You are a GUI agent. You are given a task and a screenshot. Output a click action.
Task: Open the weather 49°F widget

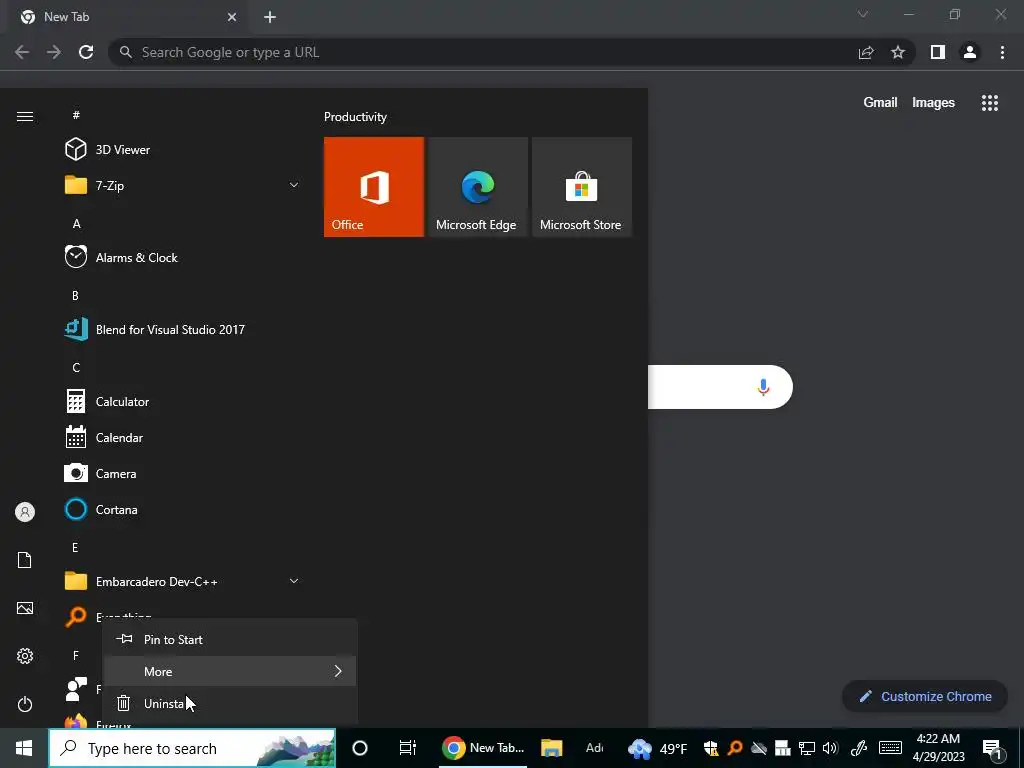pyautogui.click(x=657, y=748)
